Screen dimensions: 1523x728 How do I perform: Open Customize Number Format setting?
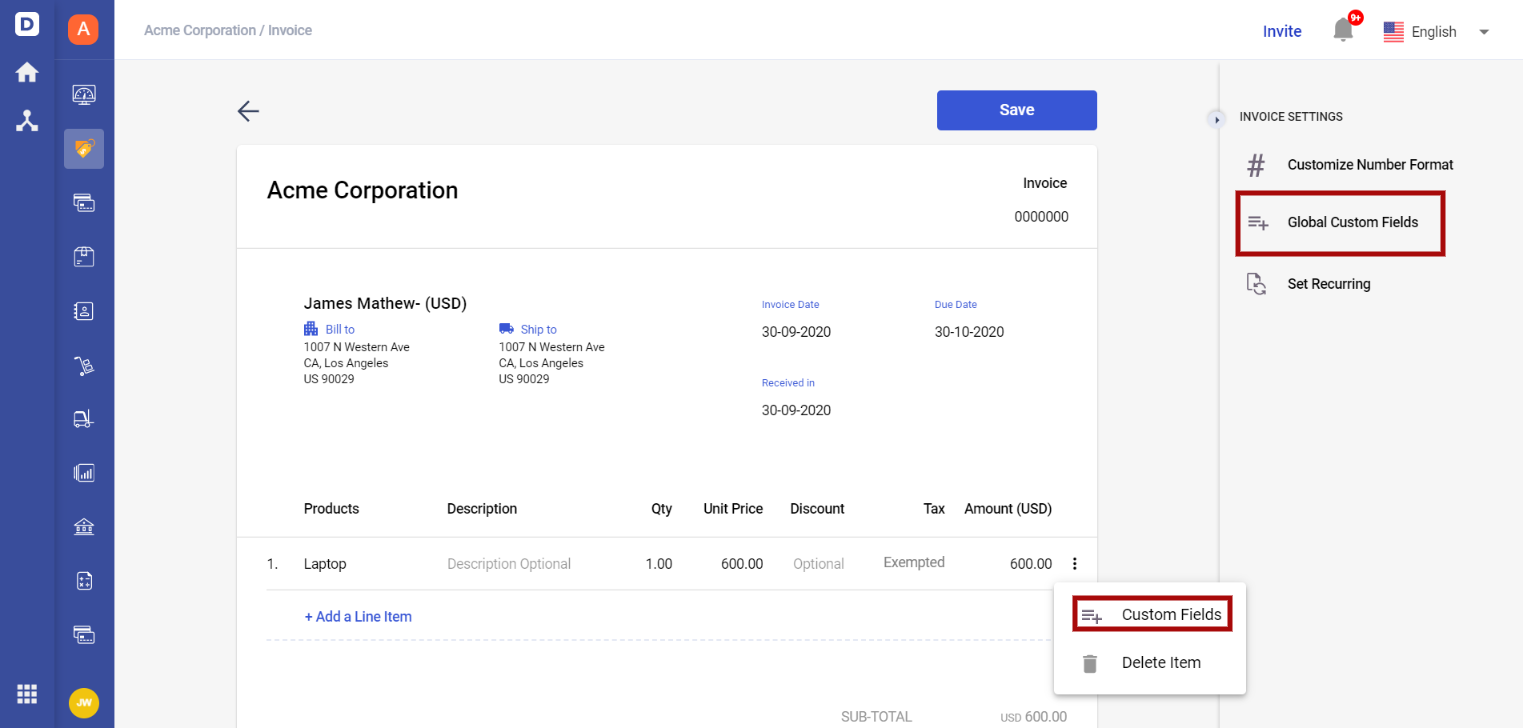pyautogui.click(x=1349, y=164)
